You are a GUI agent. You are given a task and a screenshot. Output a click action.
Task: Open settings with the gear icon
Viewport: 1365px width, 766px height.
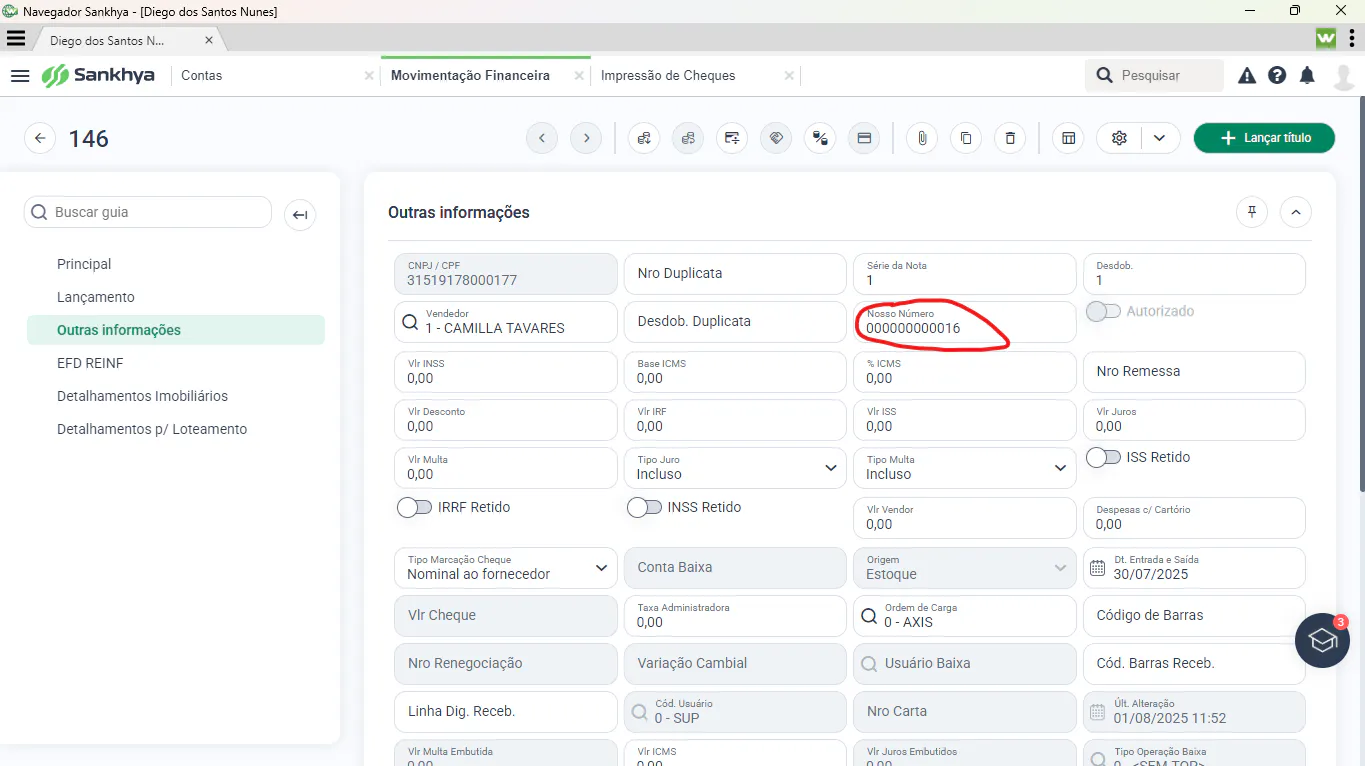(1119, 138)
